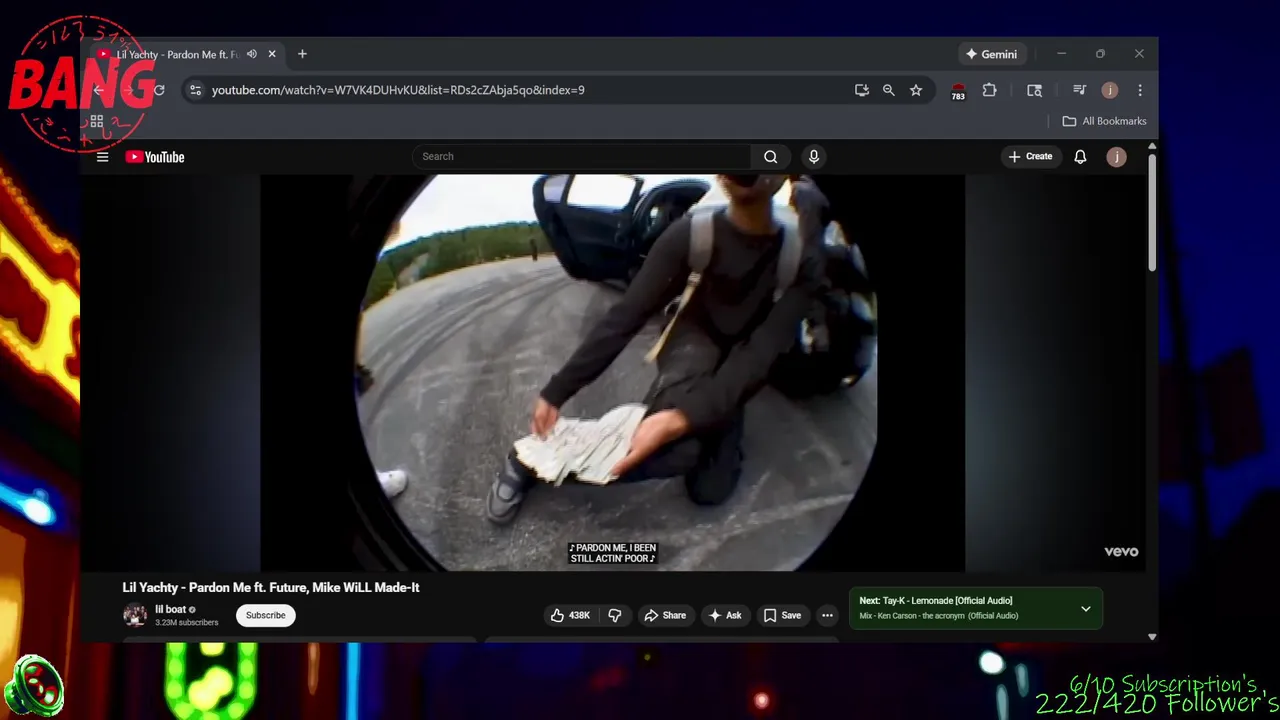The height and width of the screenshot is (720, 1280).
Task: Click the page scrollbar thumb
Action: click(x=1152, y=212)
